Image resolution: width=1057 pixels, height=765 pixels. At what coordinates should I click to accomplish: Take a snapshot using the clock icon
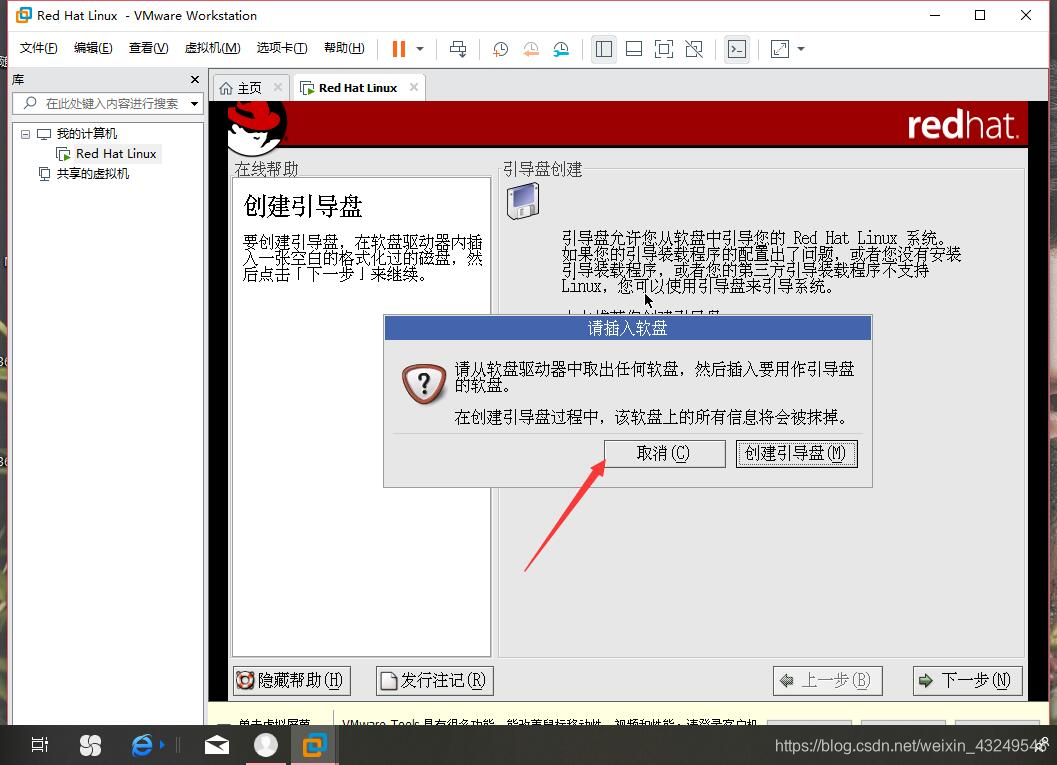point(500,49)
